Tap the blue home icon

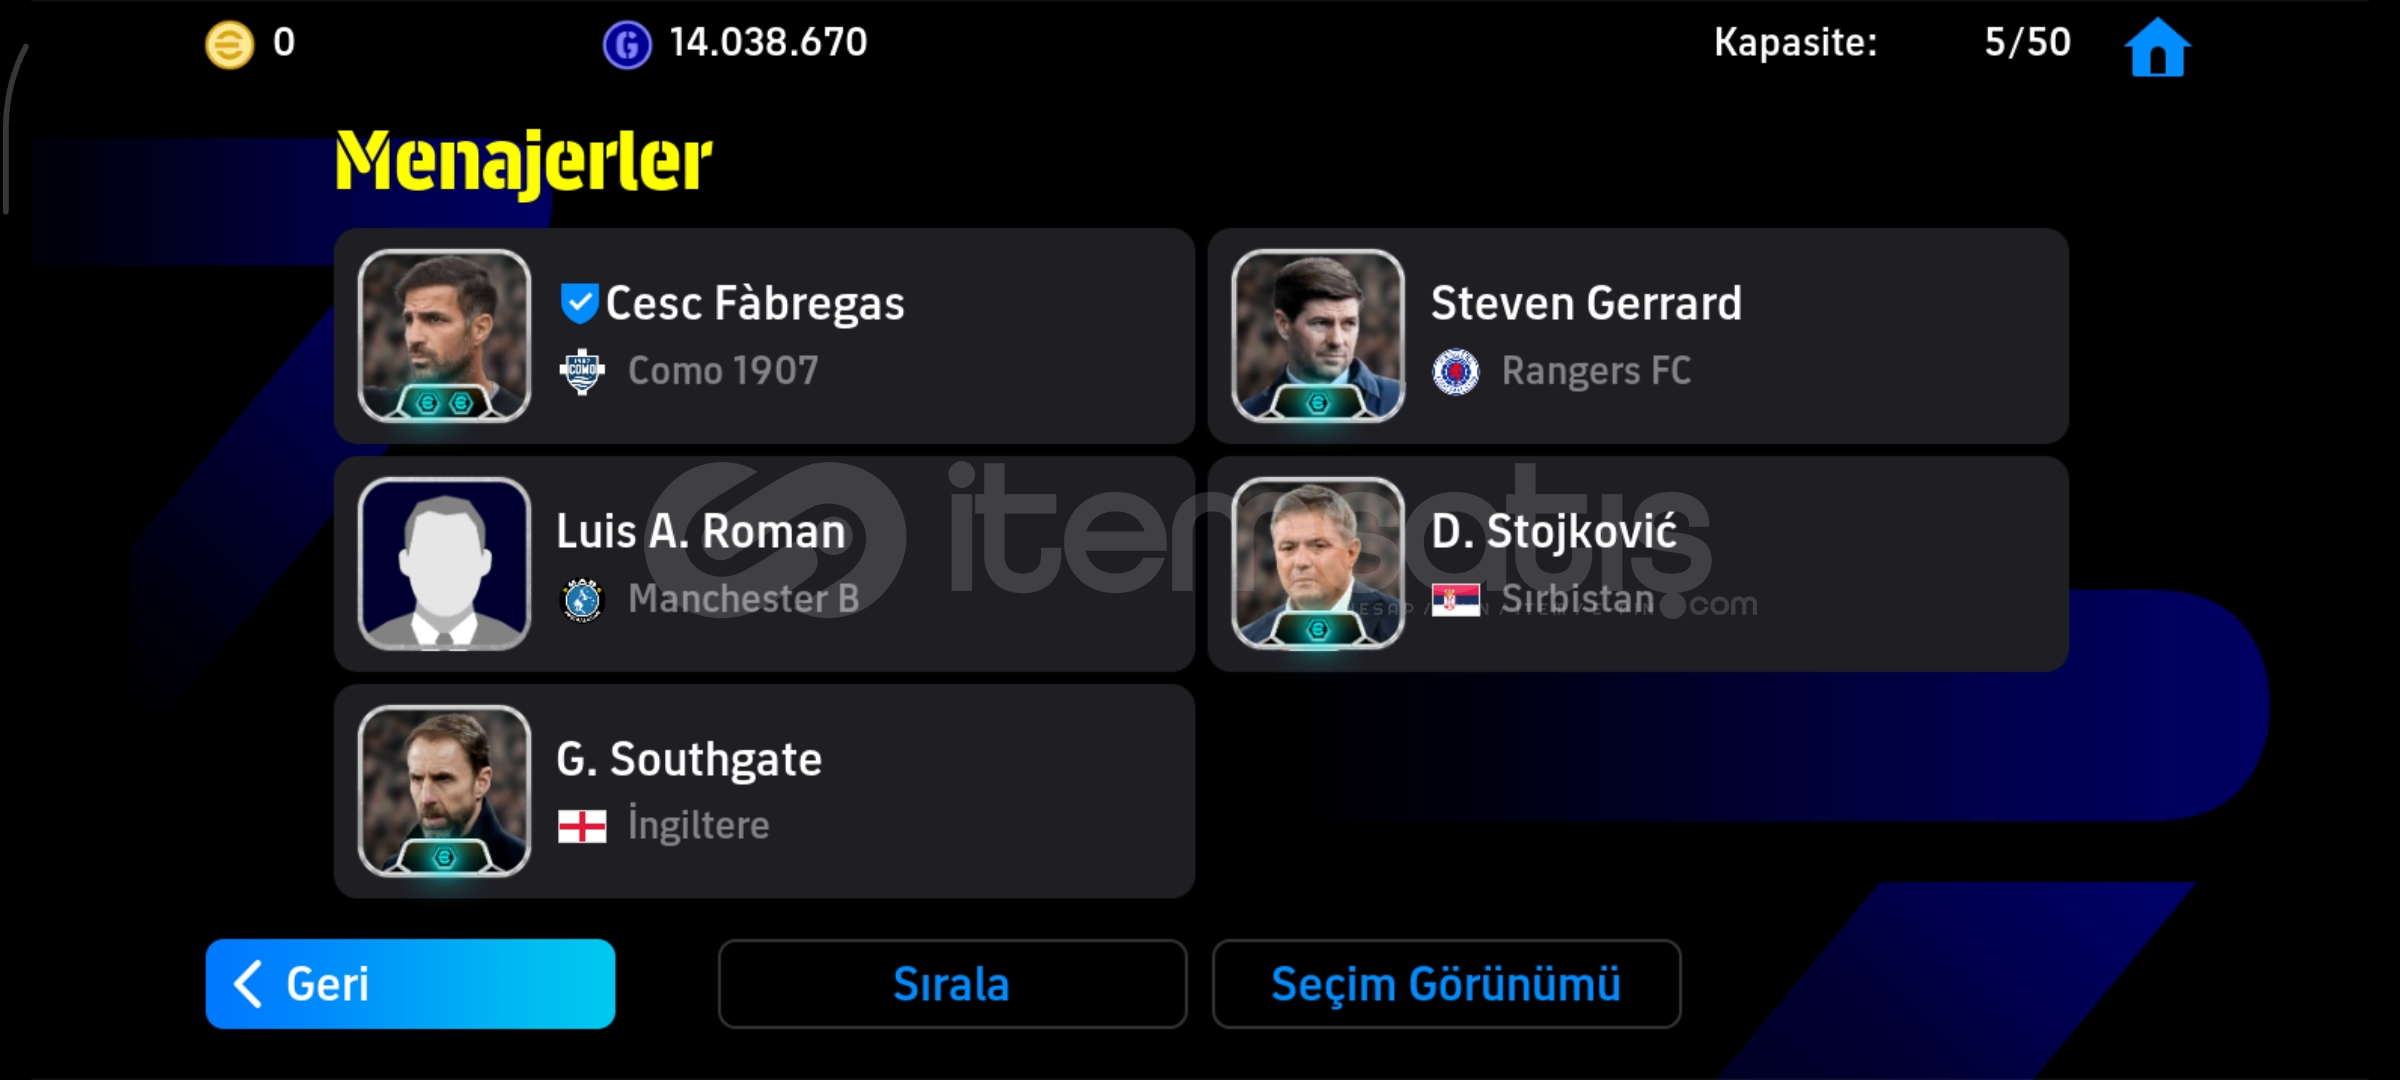point(2157,46)
